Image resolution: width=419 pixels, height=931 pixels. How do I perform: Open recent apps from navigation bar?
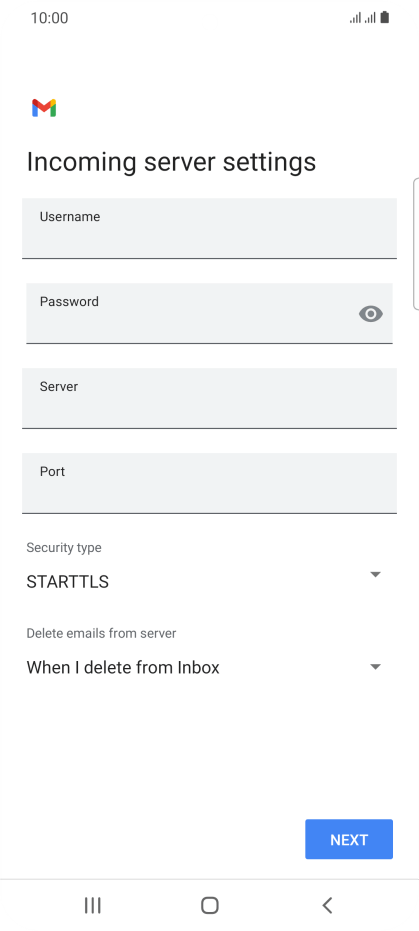(93, 905)
